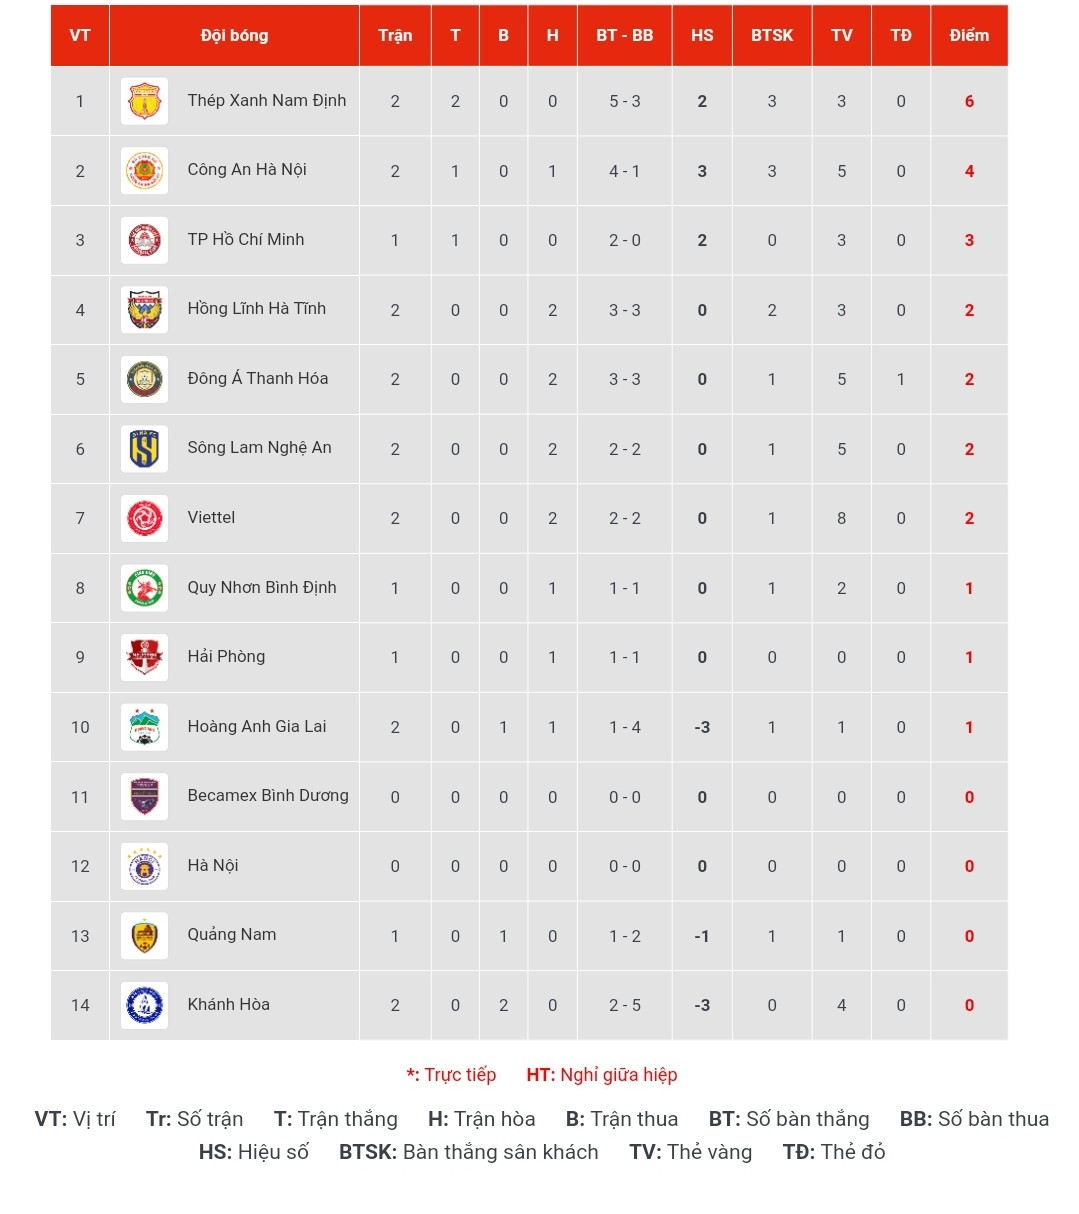
Task: Click the Thép Xanh Nam Định club logo
Action: (x=144, y=101)
